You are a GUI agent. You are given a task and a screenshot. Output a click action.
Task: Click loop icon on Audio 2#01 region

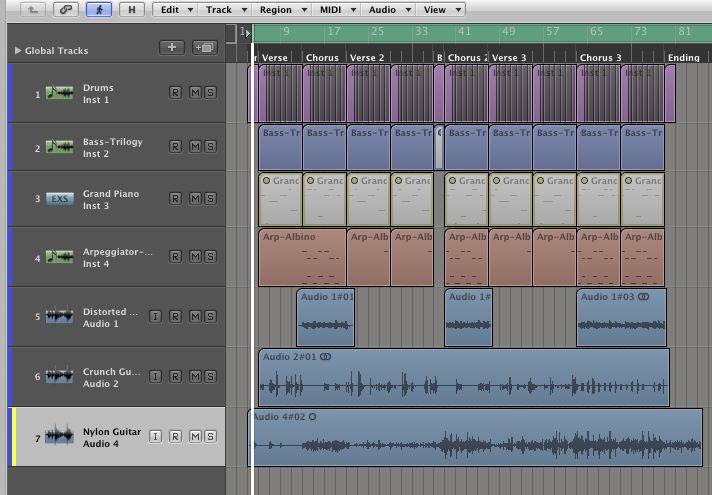(x=326, y=357)
